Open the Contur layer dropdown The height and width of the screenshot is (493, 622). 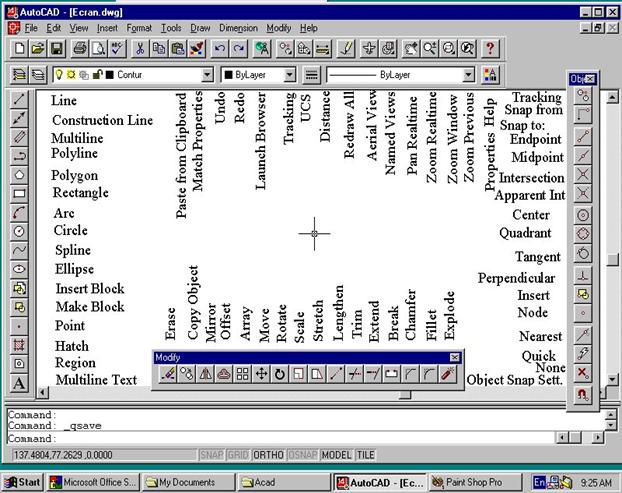point(208,75)
